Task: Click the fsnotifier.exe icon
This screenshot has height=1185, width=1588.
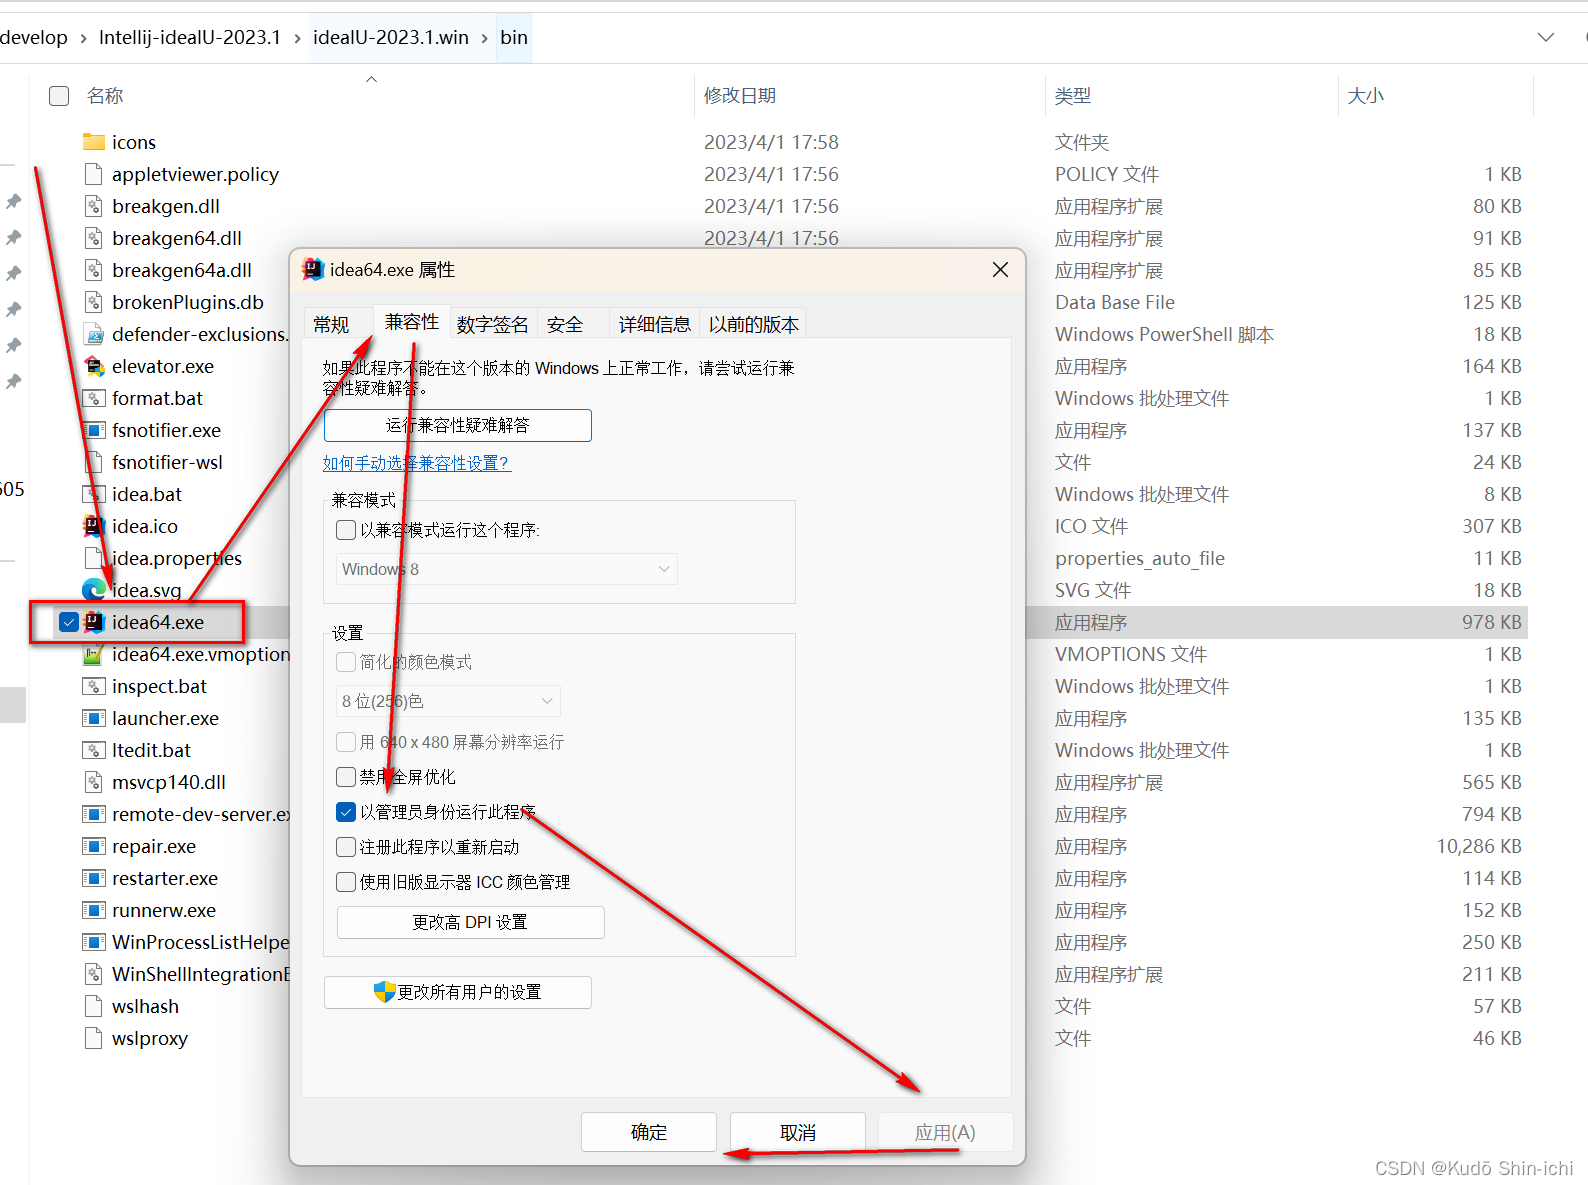Action: click(94, 430)
